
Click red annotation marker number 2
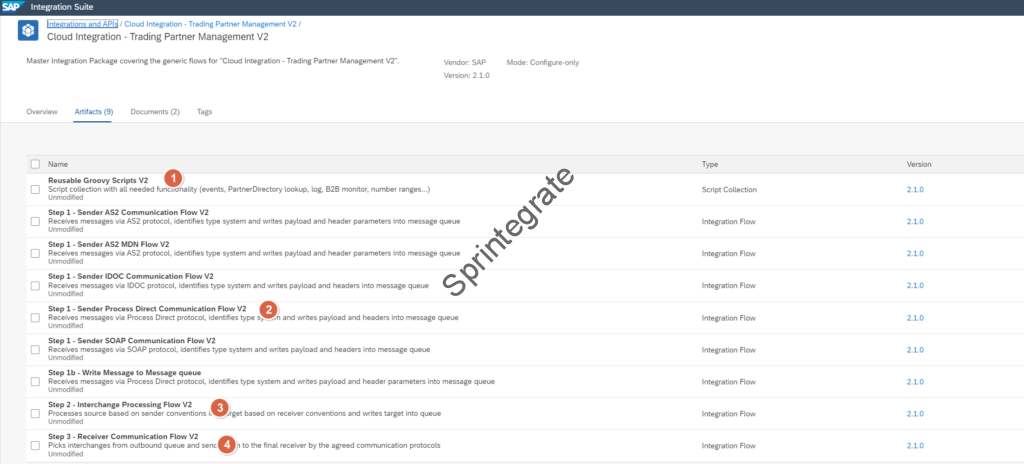tap(267, 310)
